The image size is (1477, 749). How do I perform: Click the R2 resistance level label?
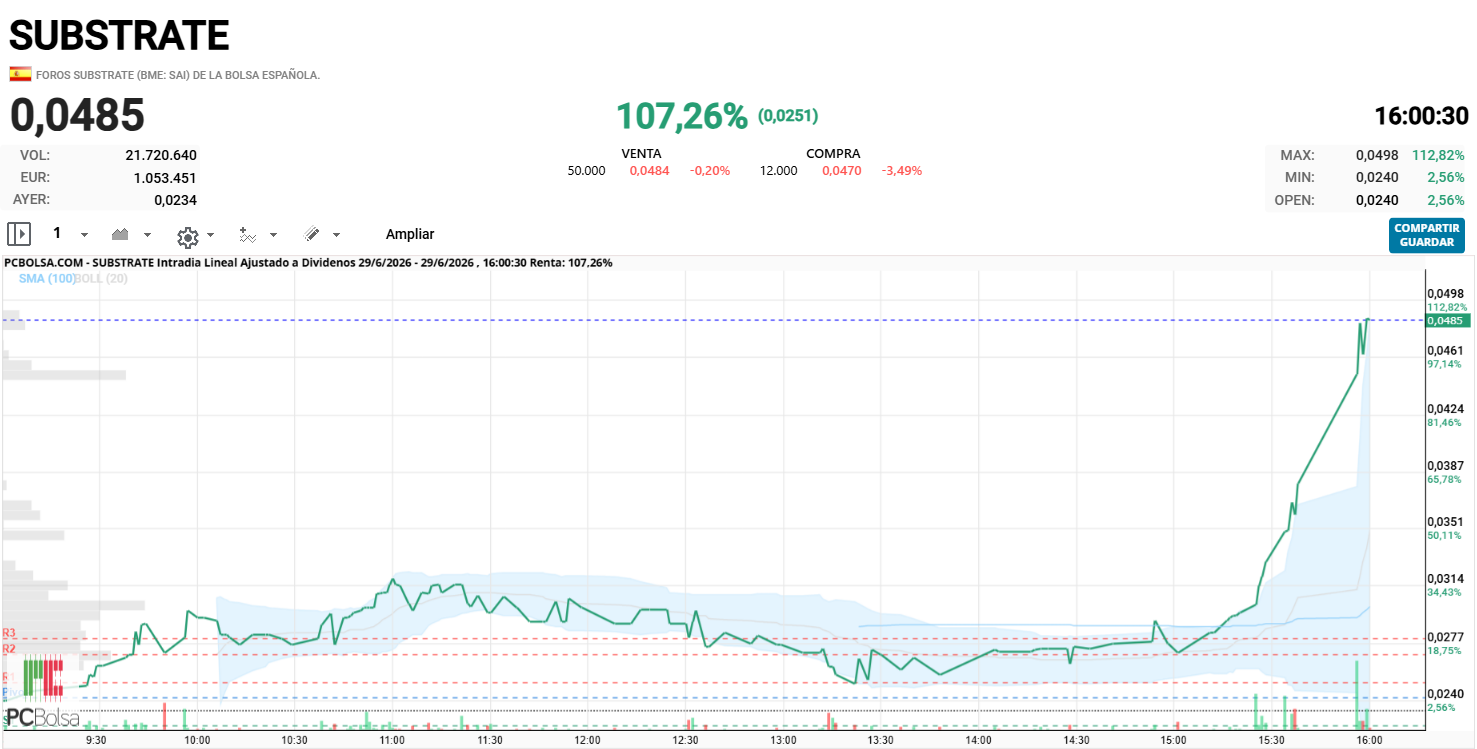click(x=9, y=649)
